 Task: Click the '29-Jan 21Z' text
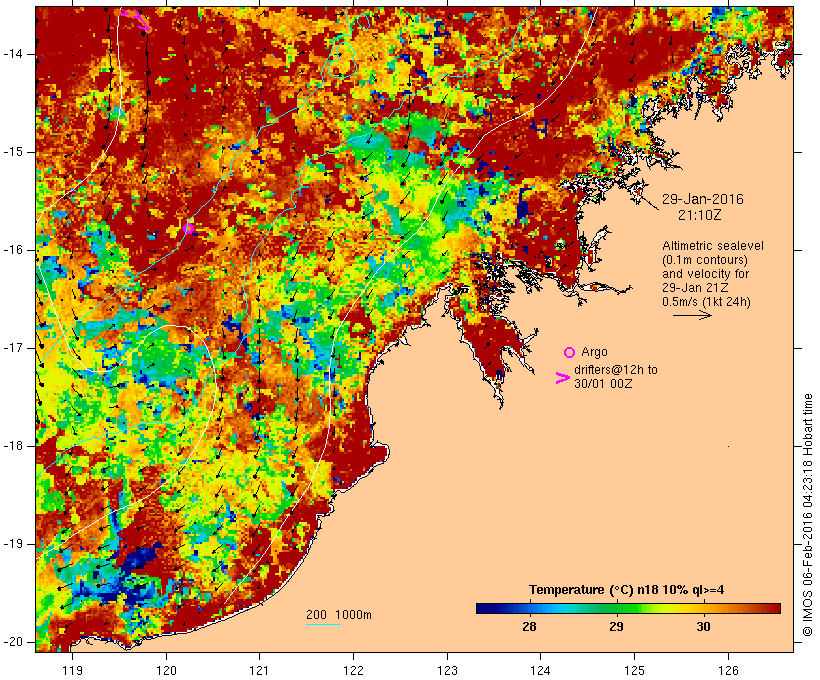pyautogui.click(x=696, y=288)
